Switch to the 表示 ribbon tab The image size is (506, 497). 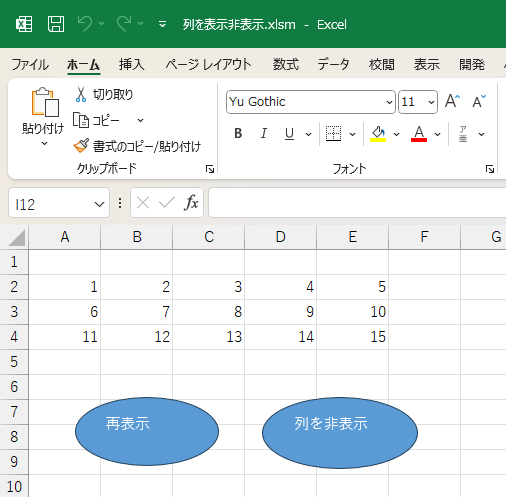click(x=427, y=64)
